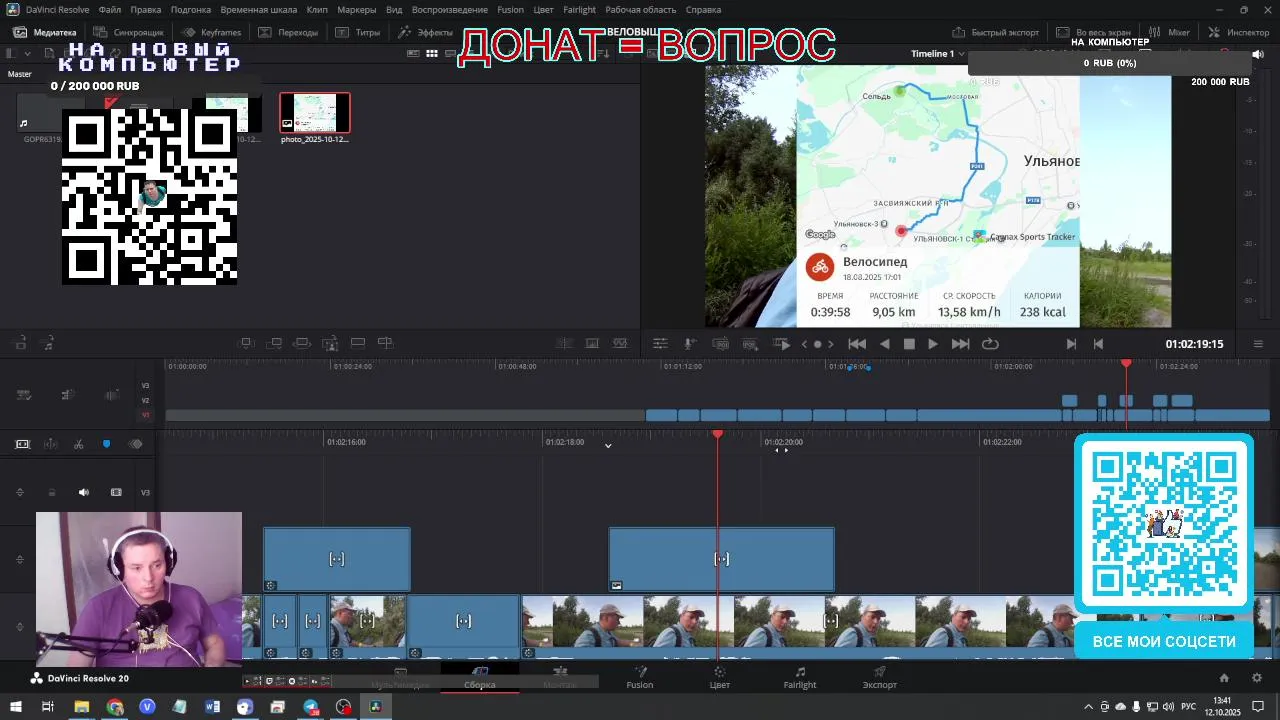This screenshot has height=720, width=1280.
Task: Open the fast review play dropdown
Action: click(783, 344)
